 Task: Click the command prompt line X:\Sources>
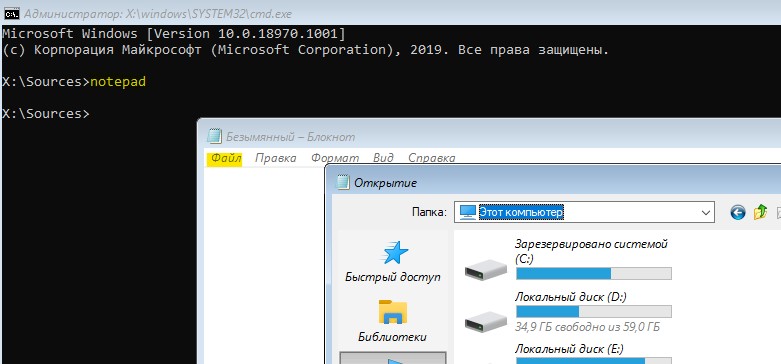point(46,114)
